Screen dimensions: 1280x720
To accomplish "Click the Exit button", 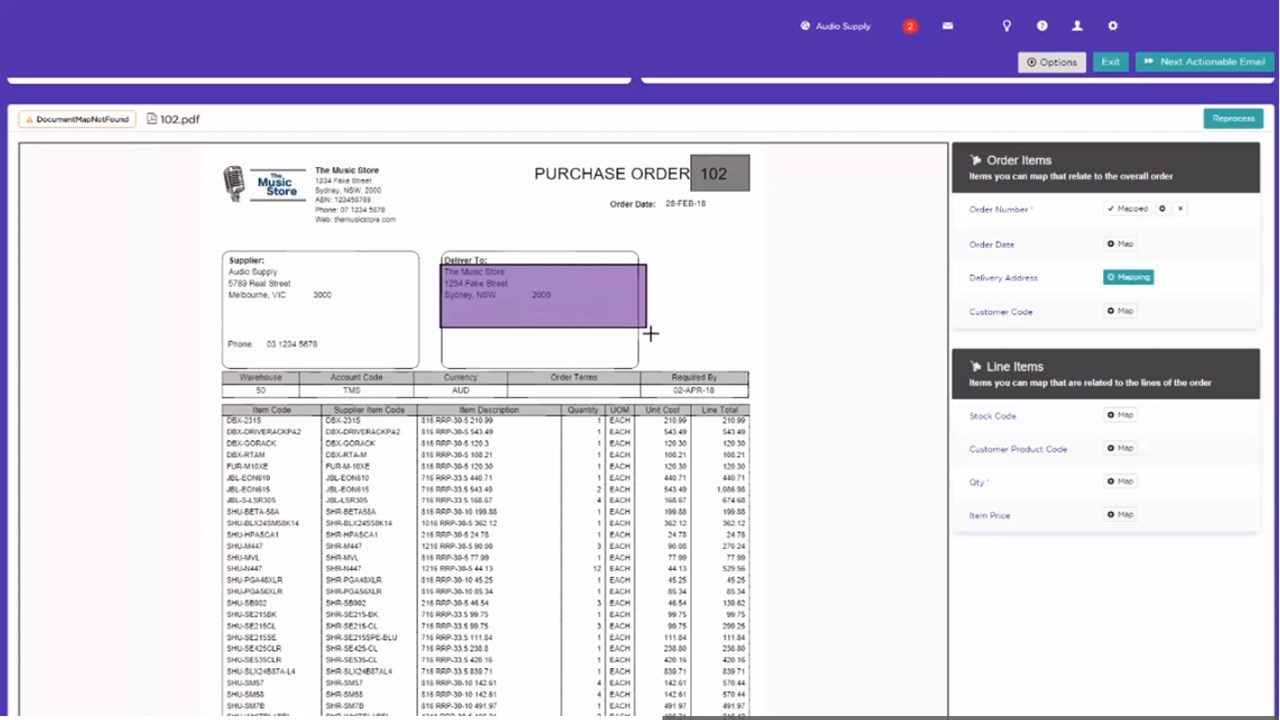I will coord(1110,62).
